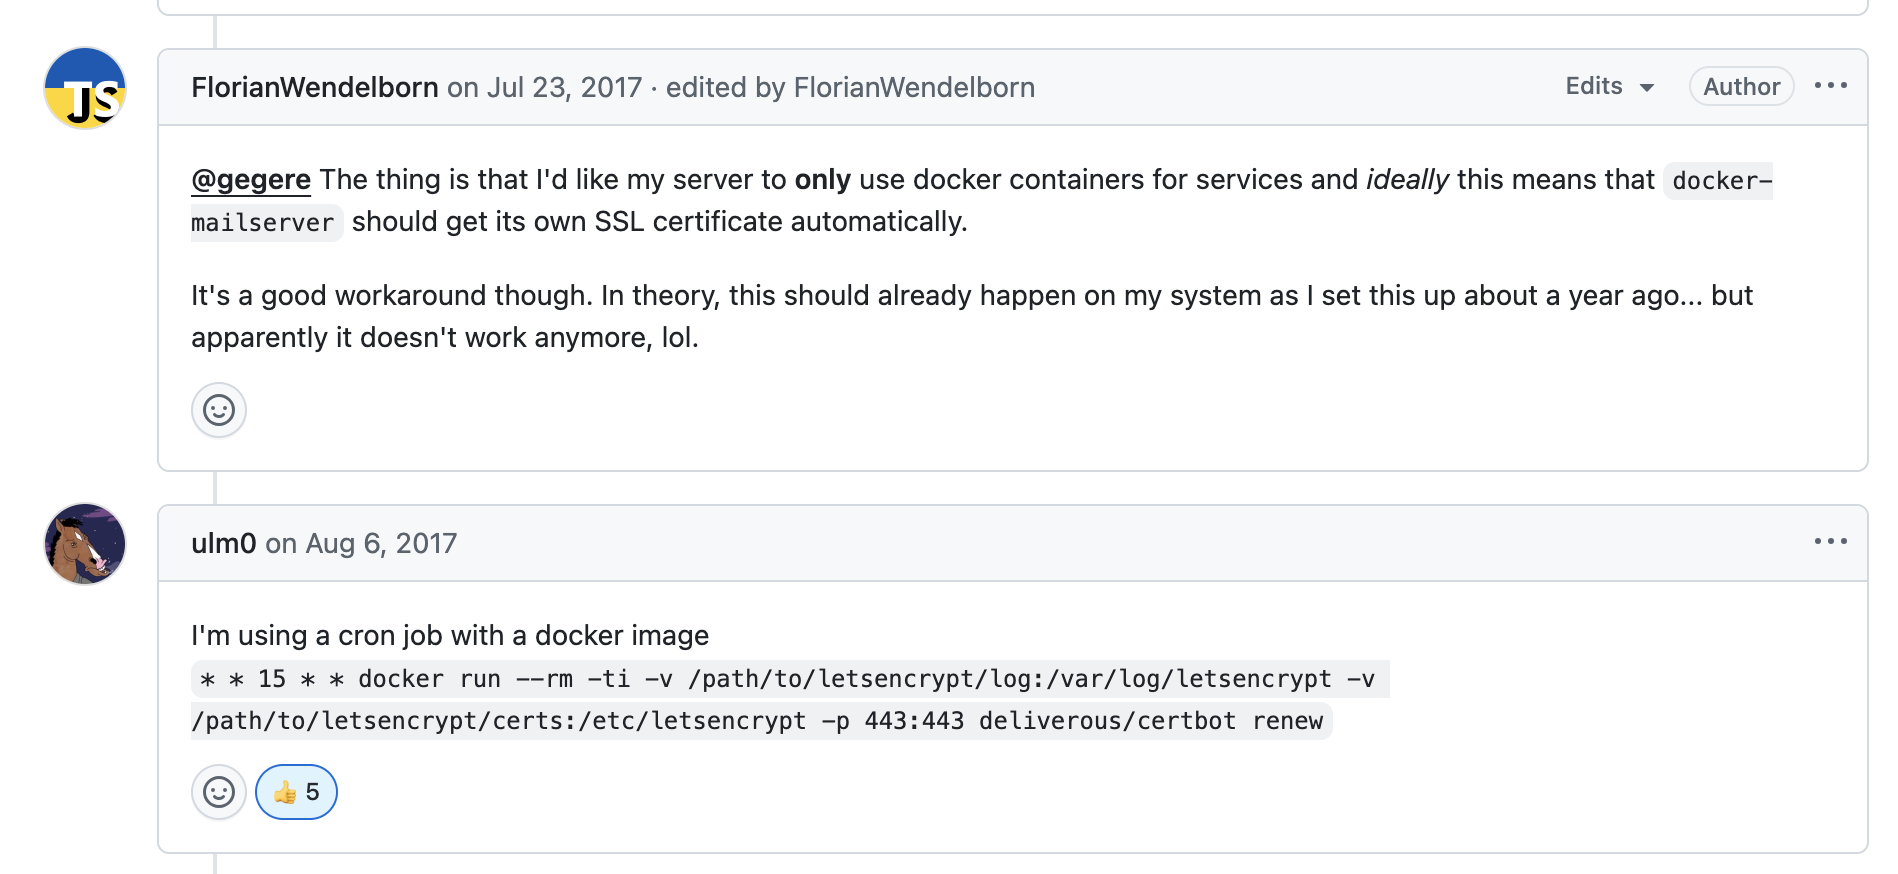Click FlorianWendelborn's profile avatar
The image size is (1898, 874).
tap(84, 87)
